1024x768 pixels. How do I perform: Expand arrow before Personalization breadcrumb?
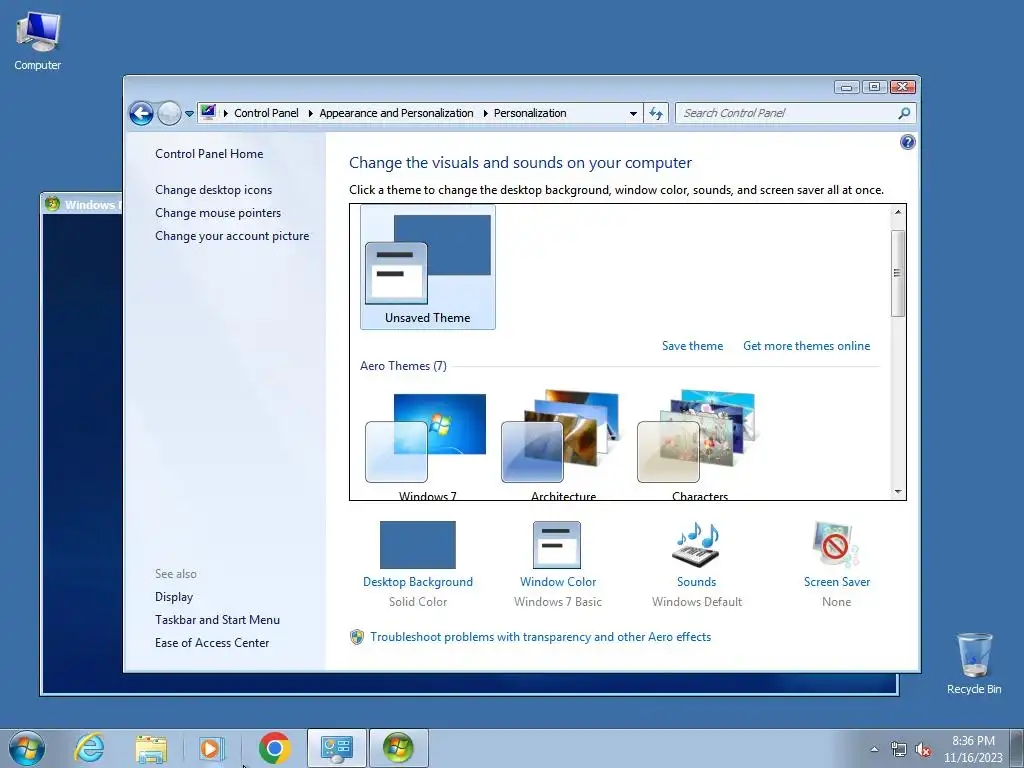click(x=485, y=114)
